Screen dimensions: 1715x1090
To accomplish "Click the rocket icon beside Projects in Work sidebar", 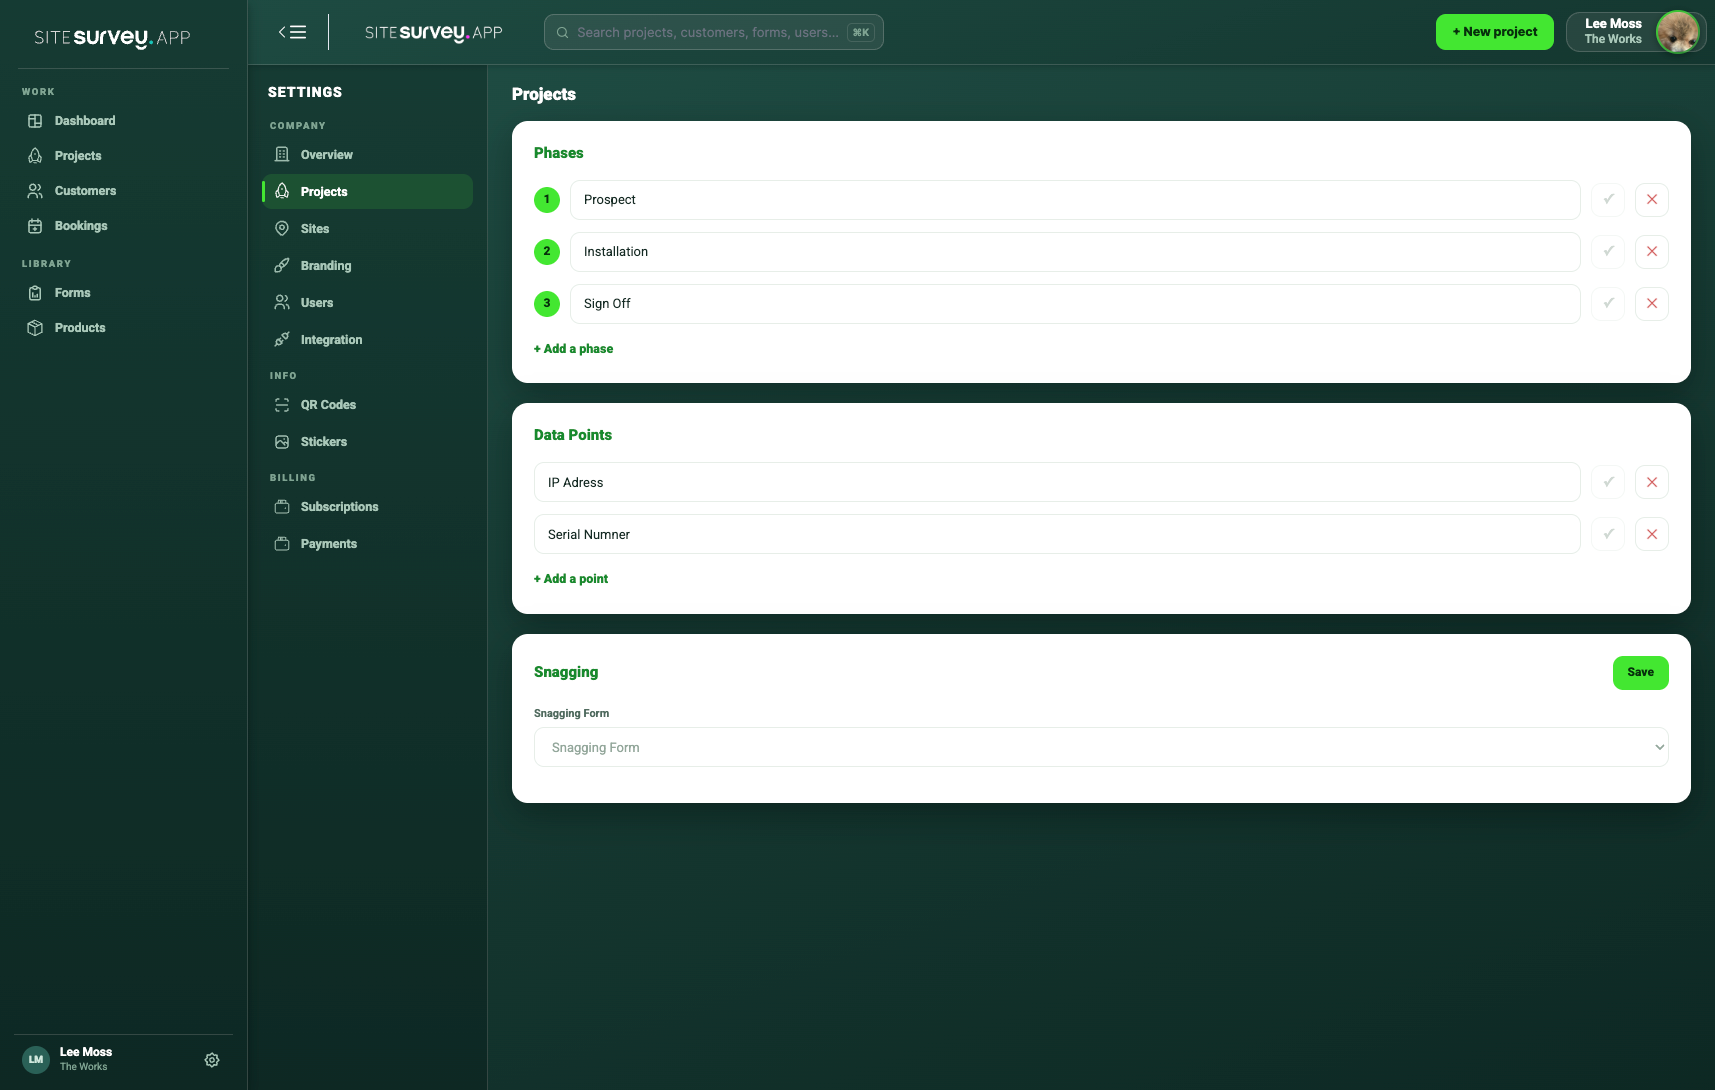I will [35, 156].
